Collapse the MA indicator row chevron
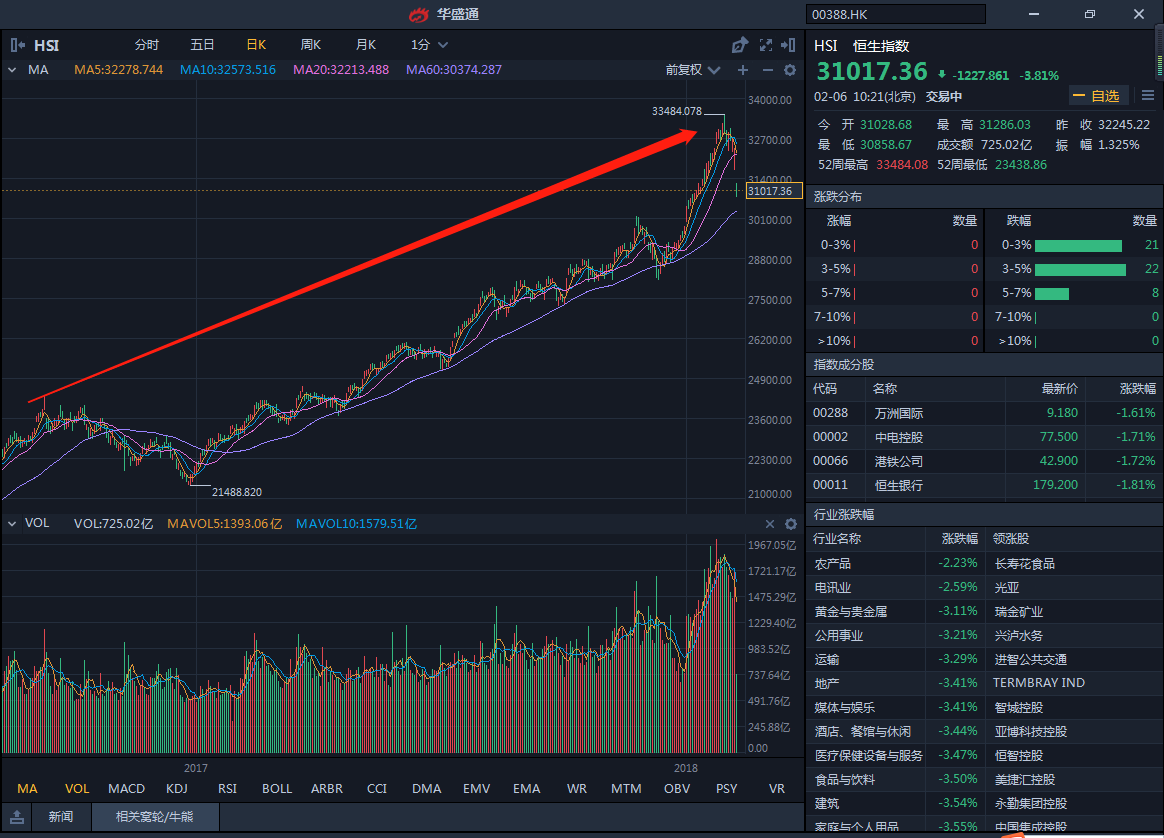1164x838 pixels. 12,70
